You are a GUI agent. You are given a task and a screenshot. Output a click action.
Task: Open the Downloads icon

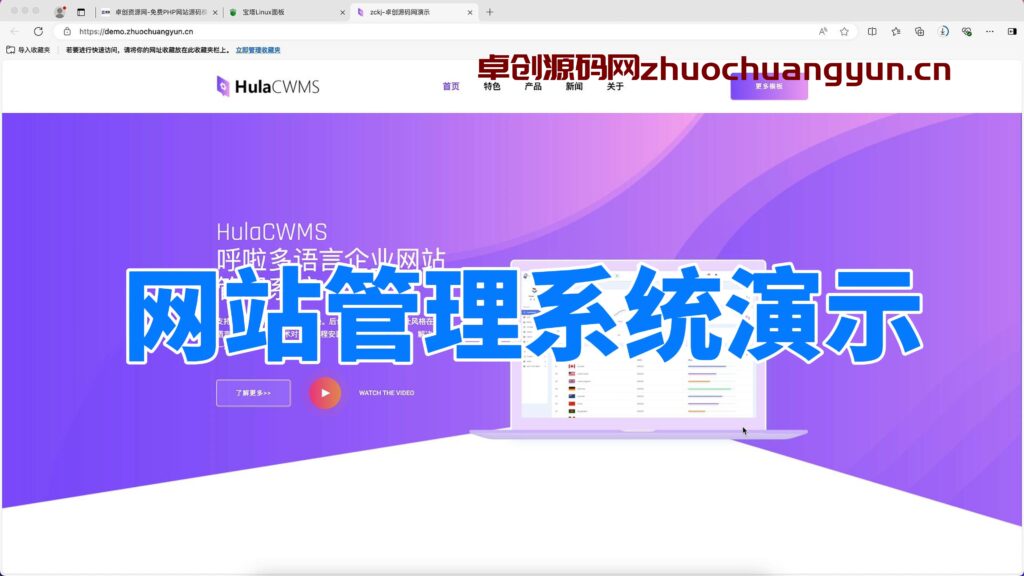pyautogui.click(x=943, y=31)
